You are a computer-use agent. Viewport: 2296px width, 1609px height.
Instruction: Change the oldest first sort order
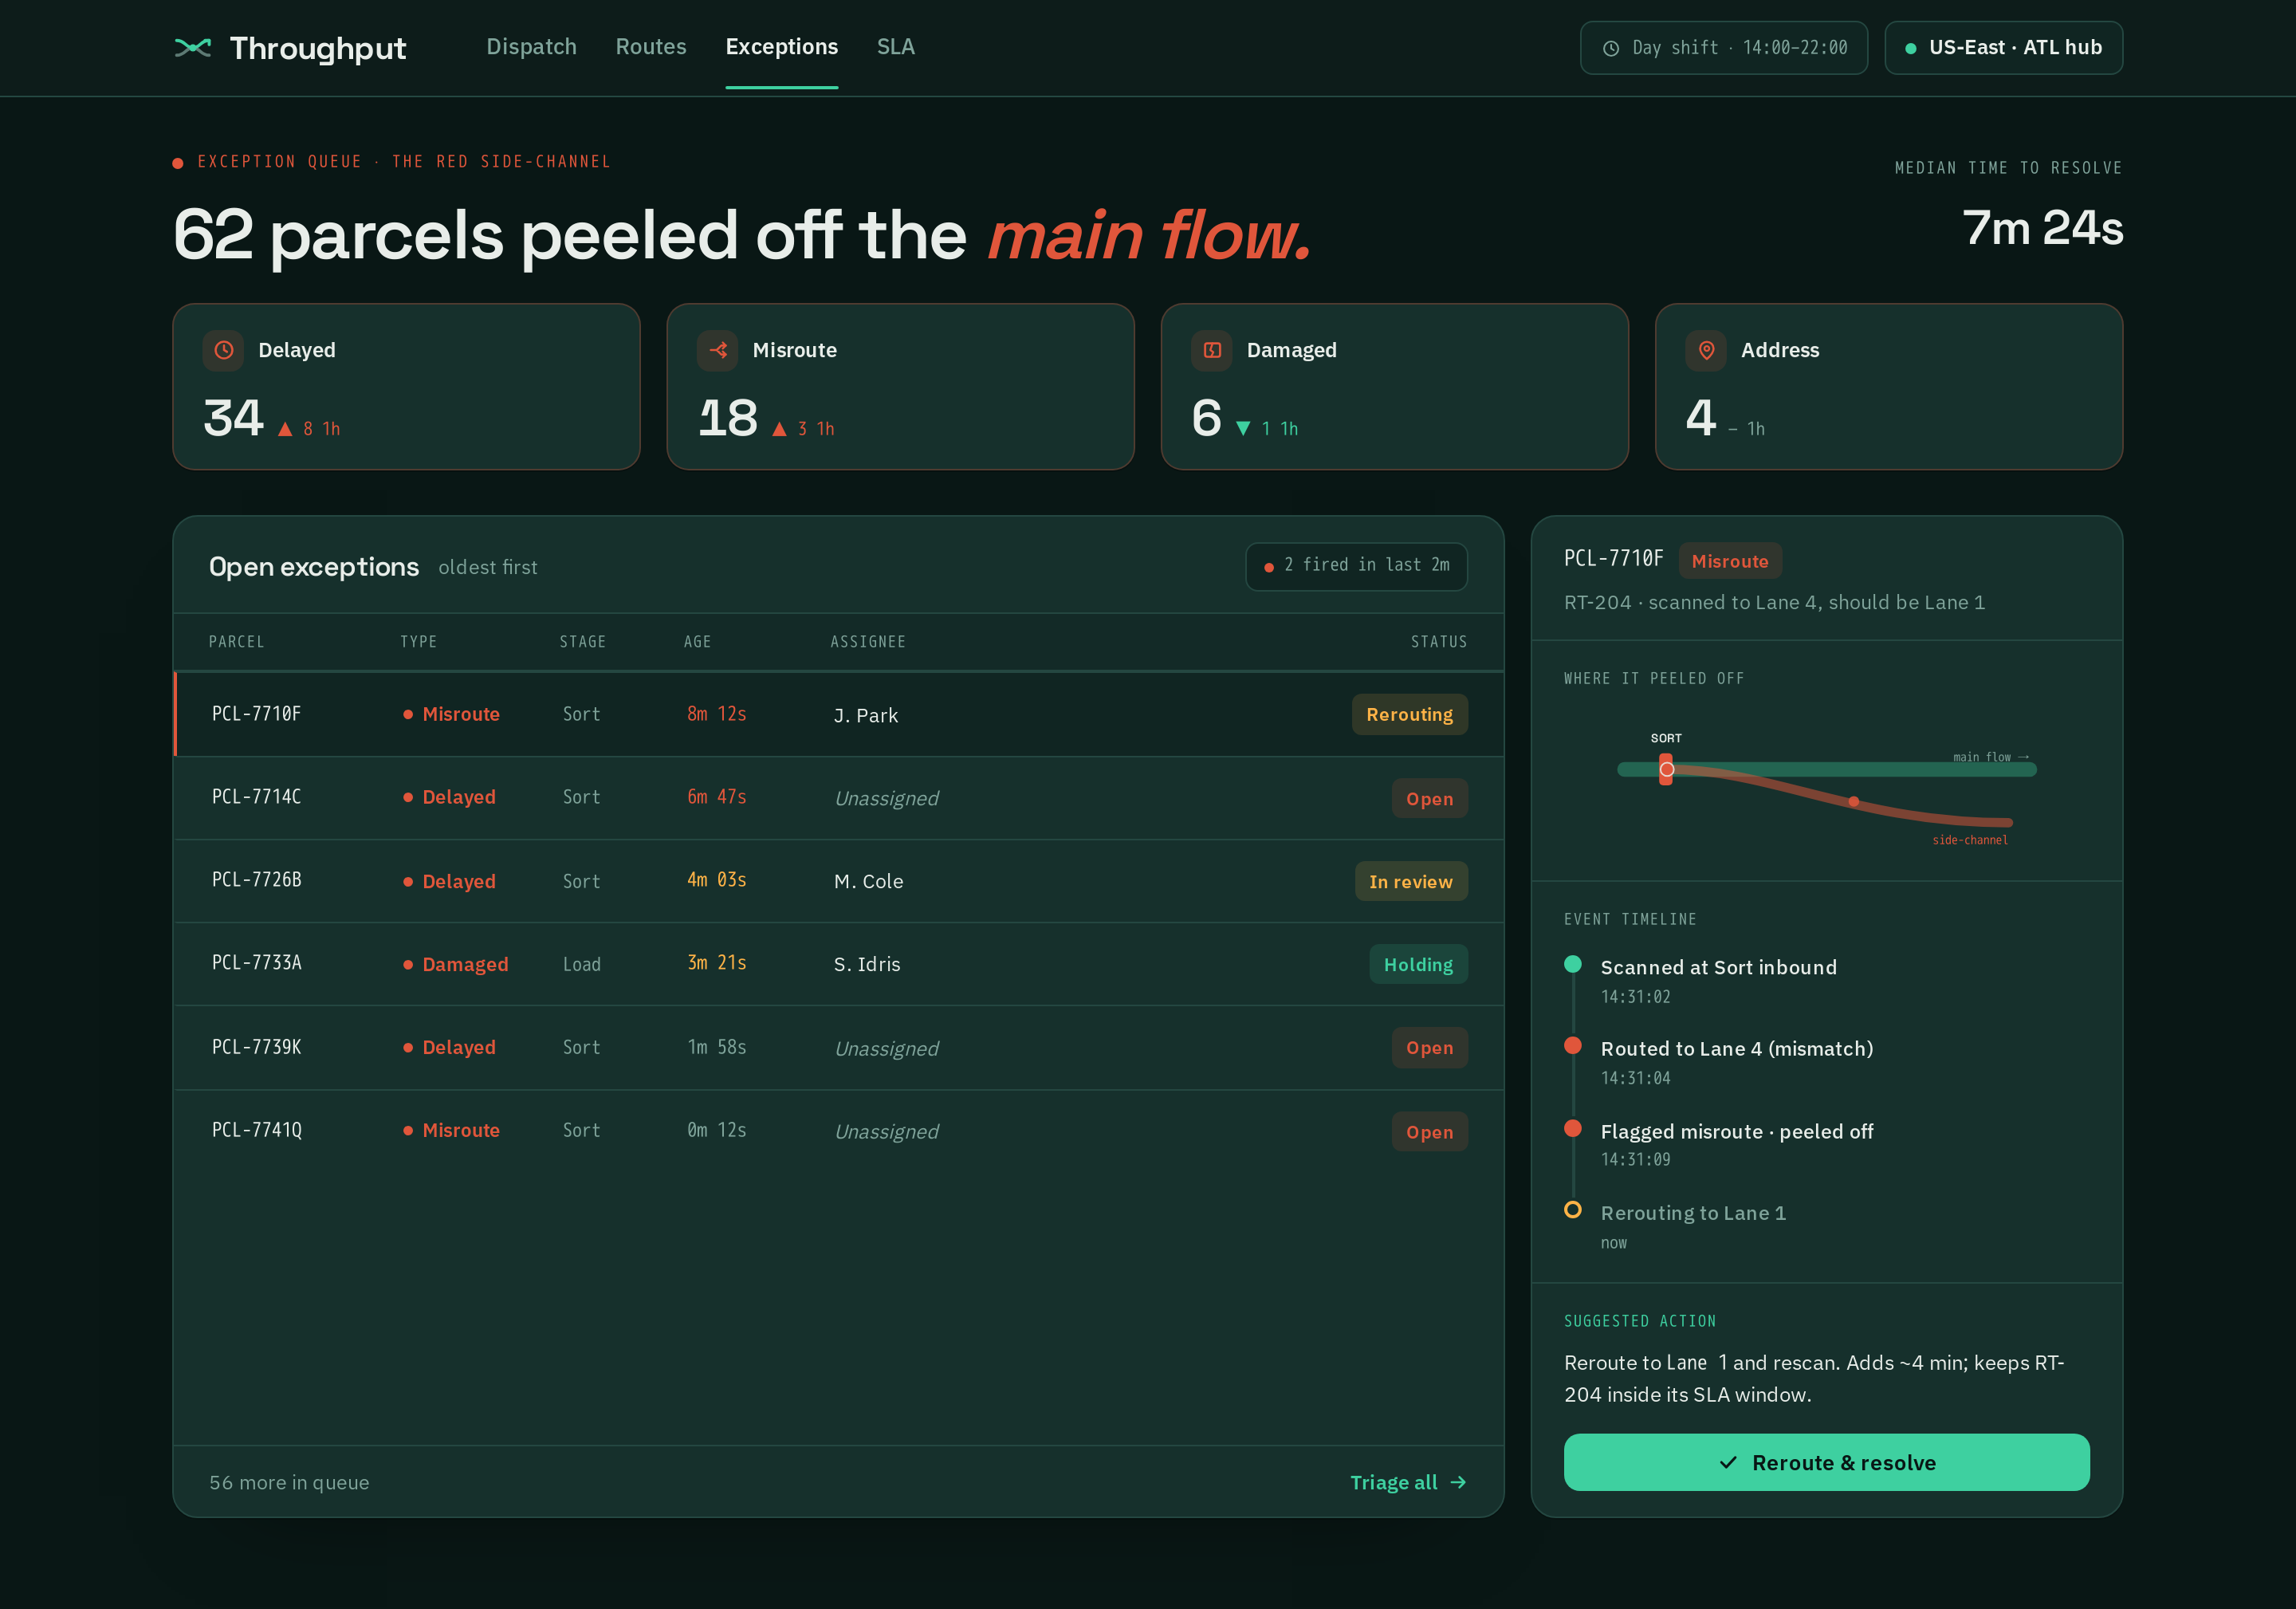tap(488, 567)
